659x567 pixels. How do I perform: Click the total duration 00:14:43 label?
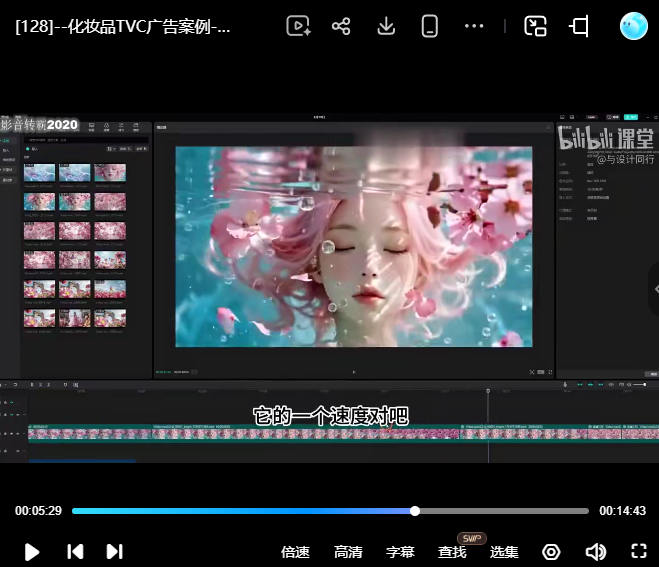click(x=622, y=511)
